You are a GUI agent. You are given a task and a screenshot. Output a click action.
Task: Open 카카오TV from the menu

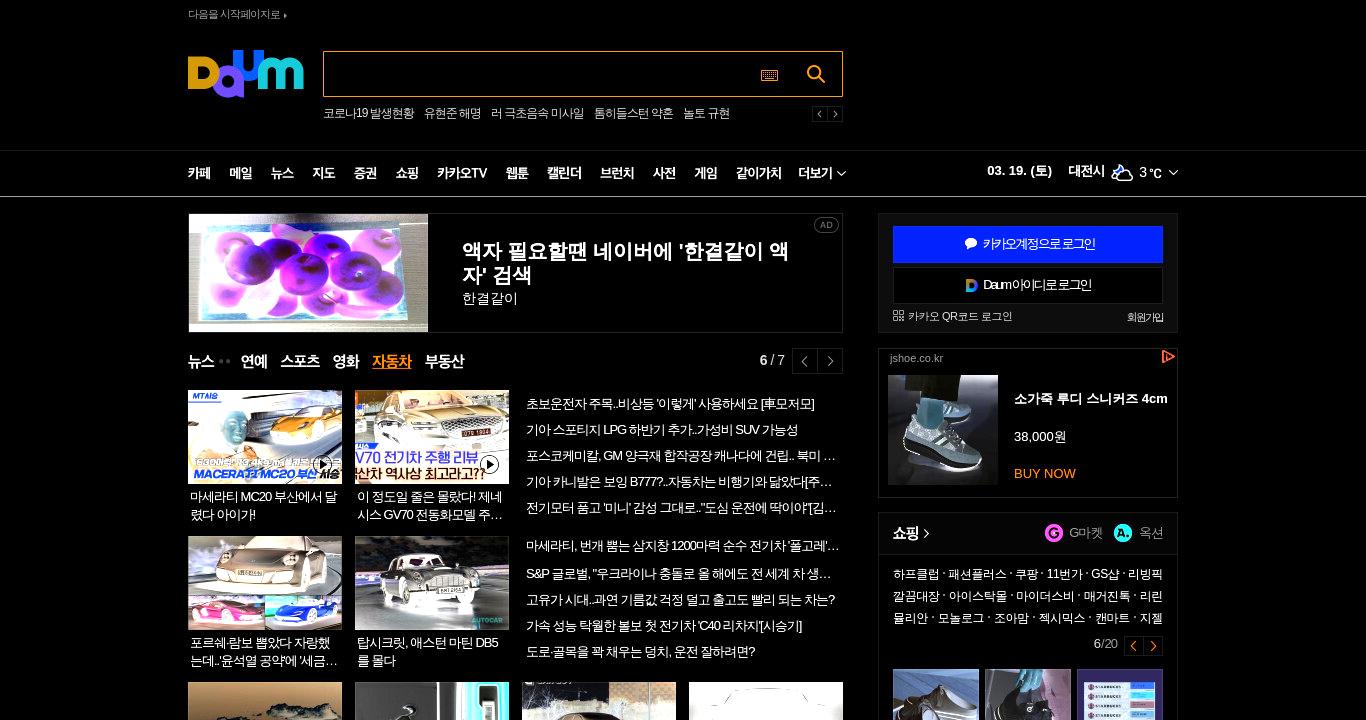click(x=462, y=173)
